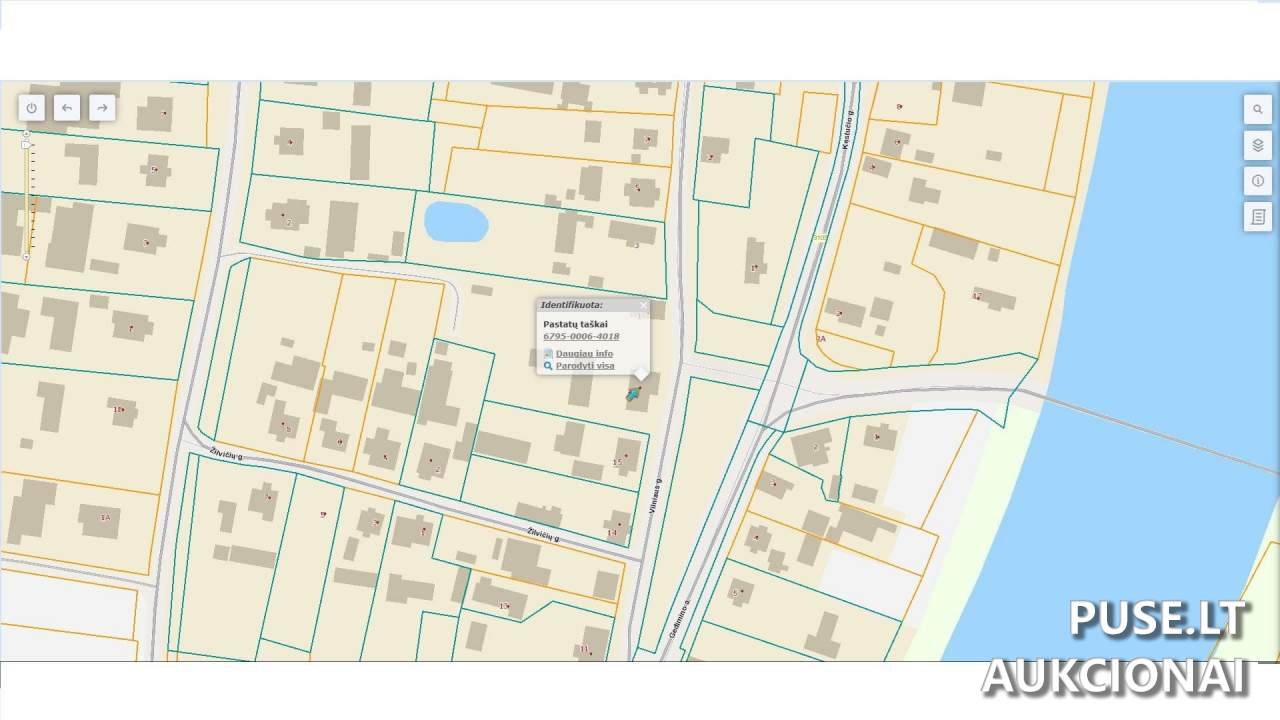
Task: Click the Vilniaus g. street label
Action: click(655, 496)
